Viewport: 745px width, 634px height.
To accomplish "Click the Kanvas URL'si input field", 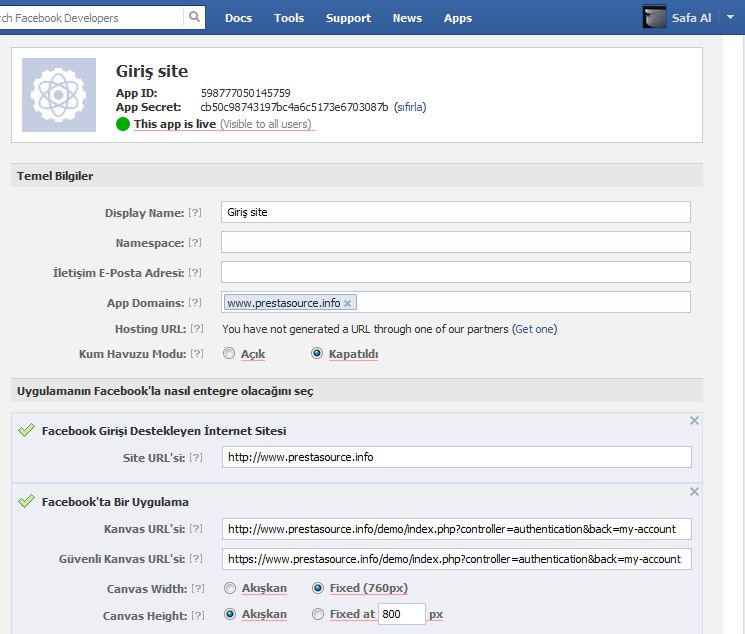I will pyautogui.click(x=455, y=529).
